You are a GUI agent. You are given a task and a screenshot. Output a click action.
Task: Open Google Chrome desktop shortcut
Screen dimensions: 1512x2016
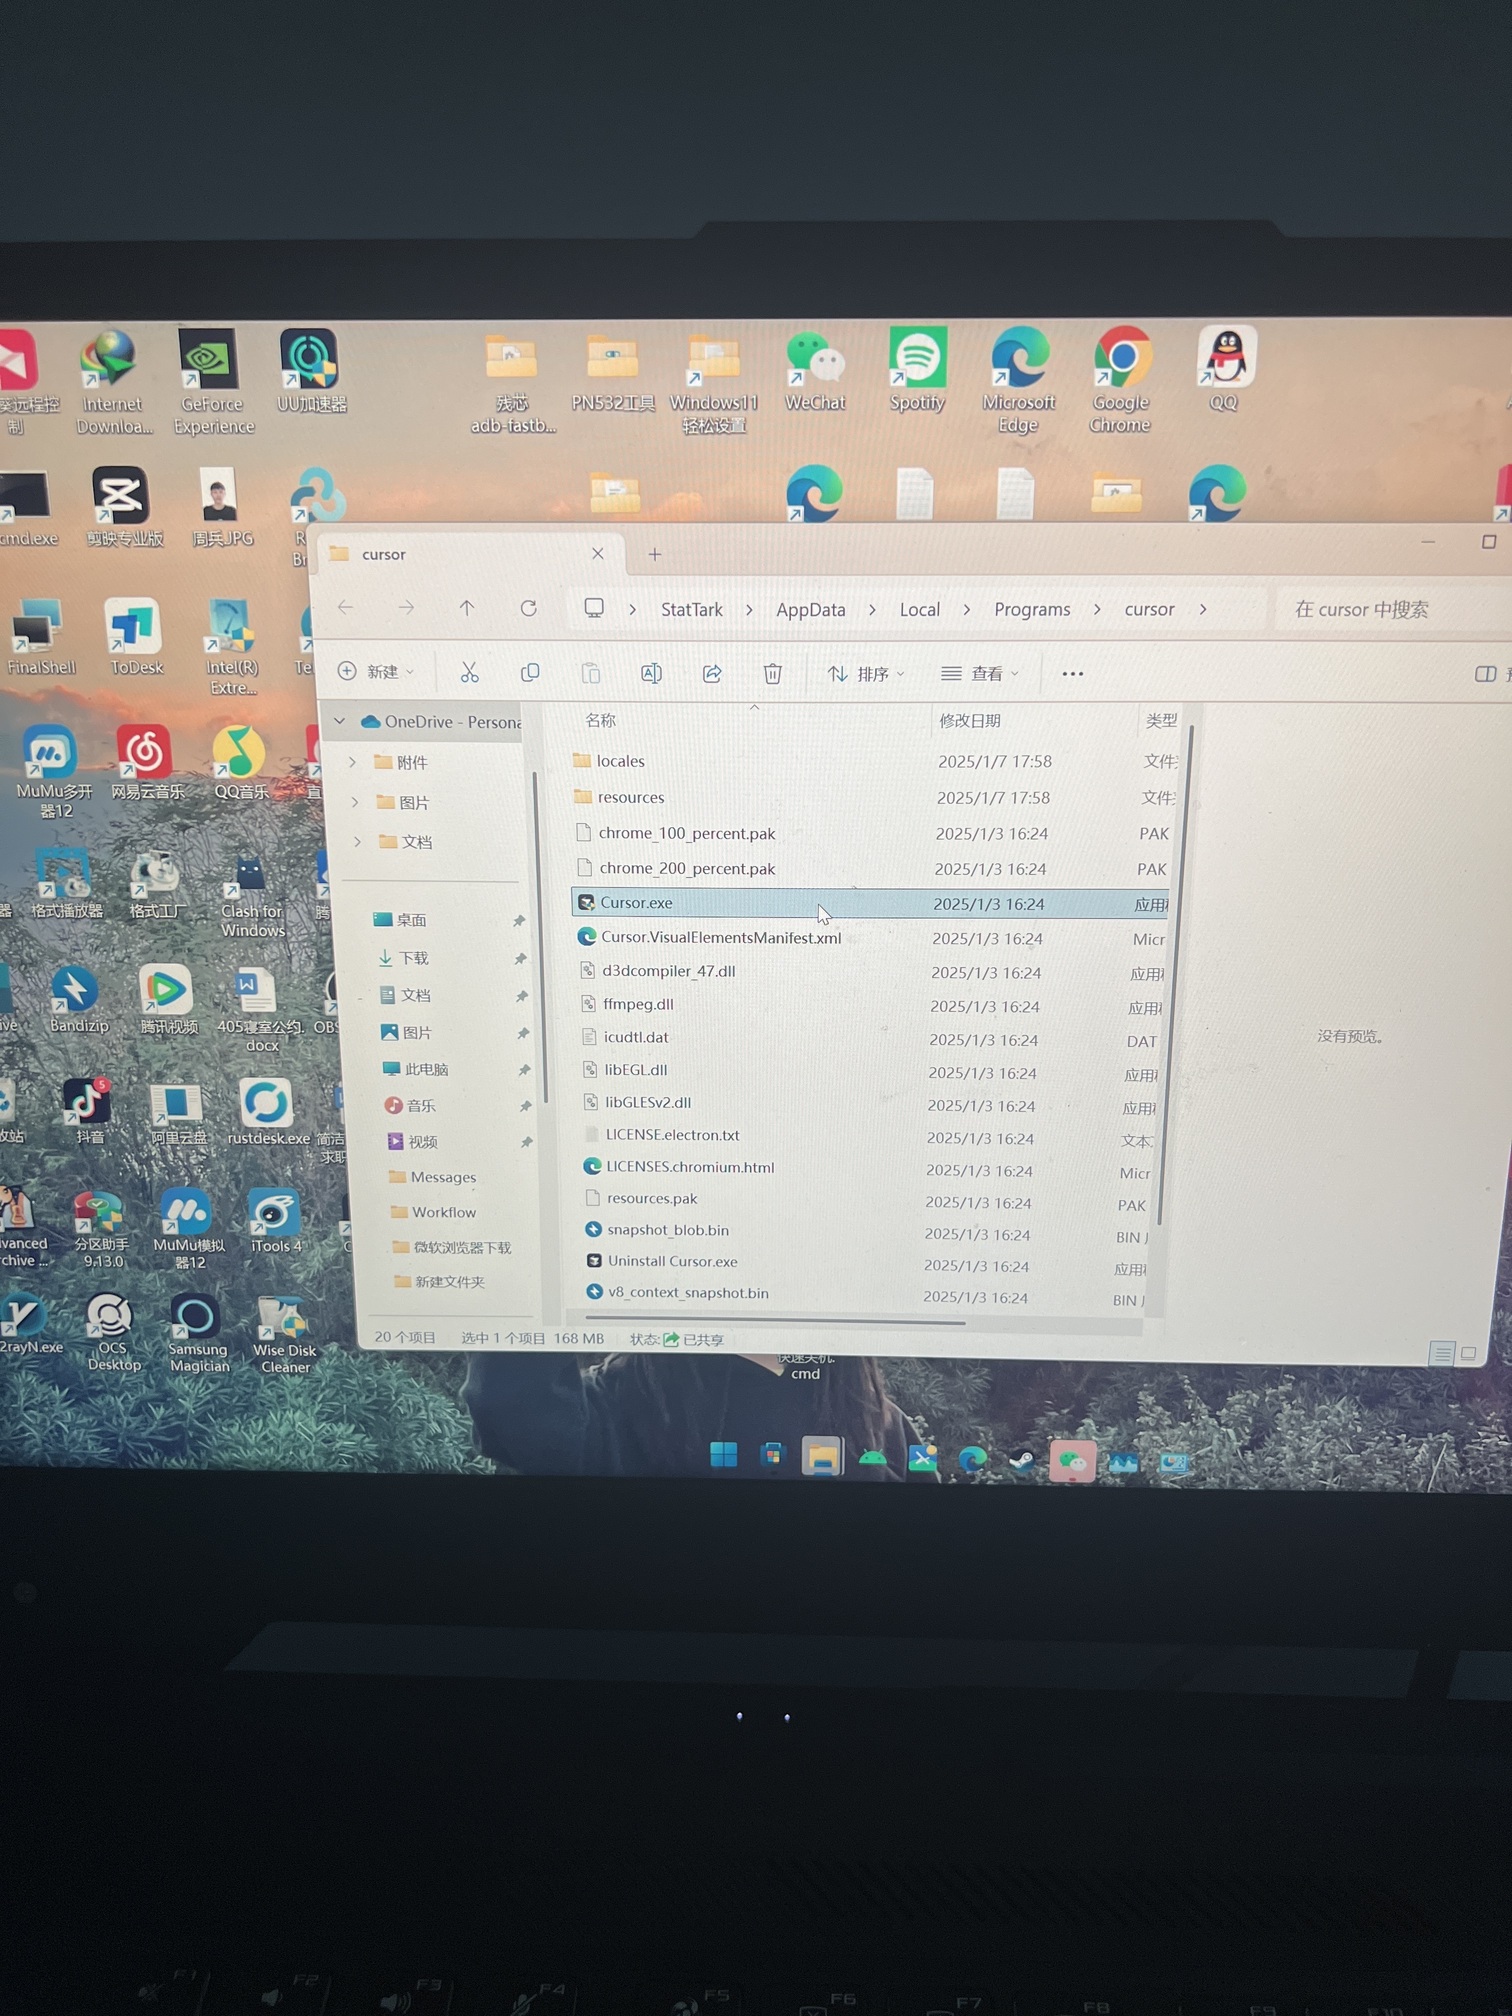[x=1120, y=380]
